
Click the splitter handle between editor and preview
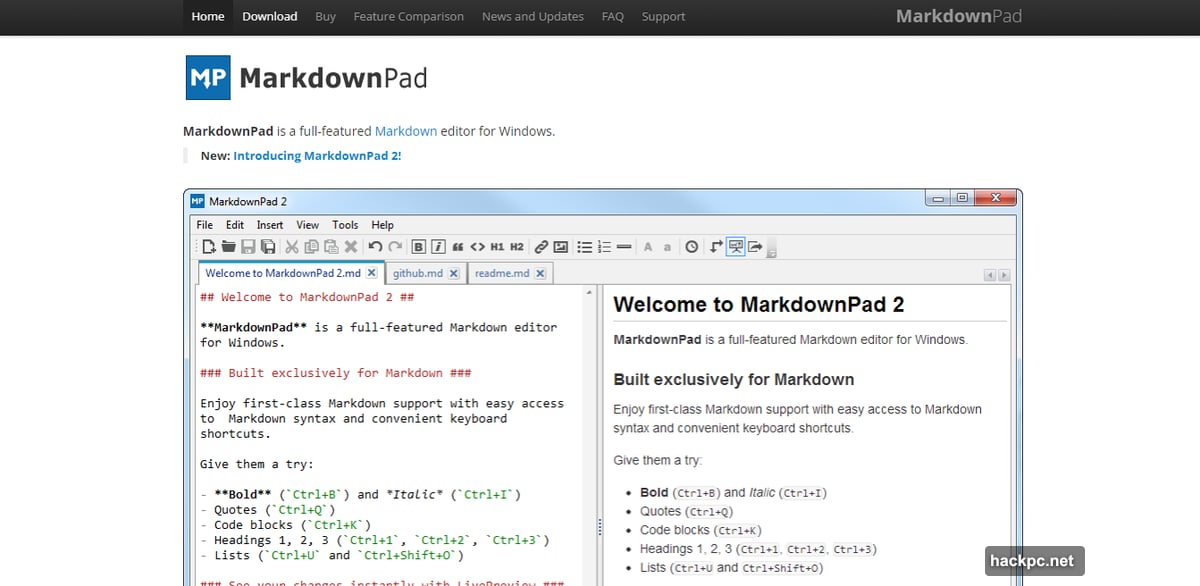coord(599,527)
